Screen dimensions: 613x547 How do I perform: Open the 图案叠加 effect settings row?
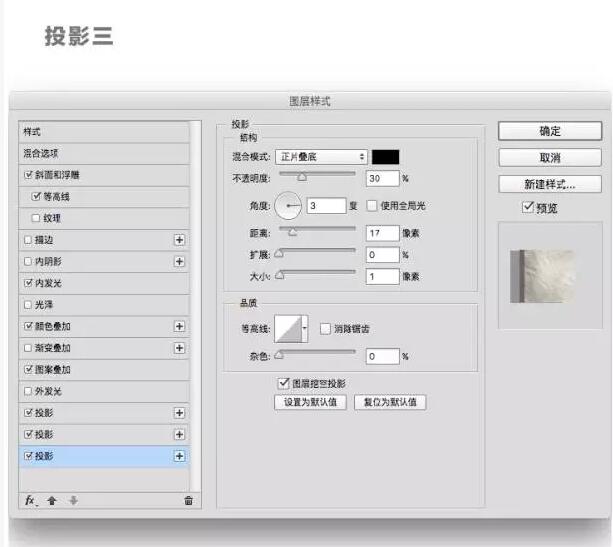(x=104, y=369)
